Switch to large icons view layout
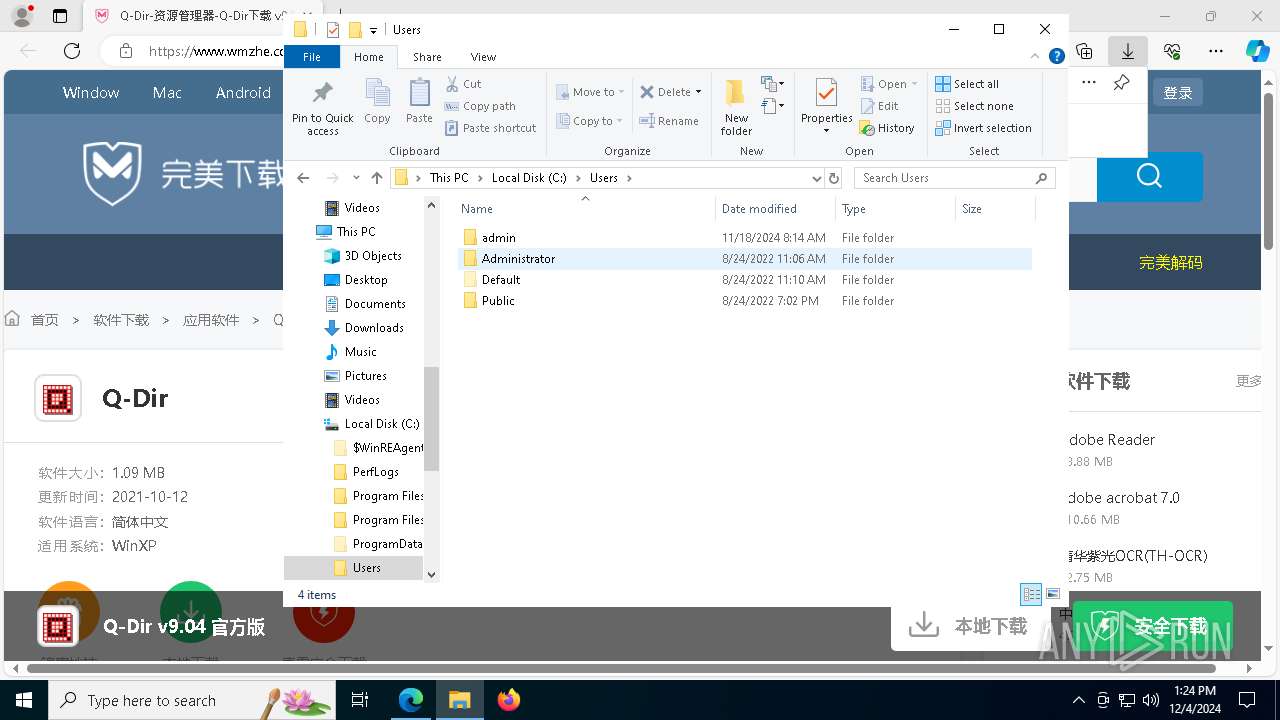The image size is (1280, 720). pyautogui.click(x=1053, y=594)
